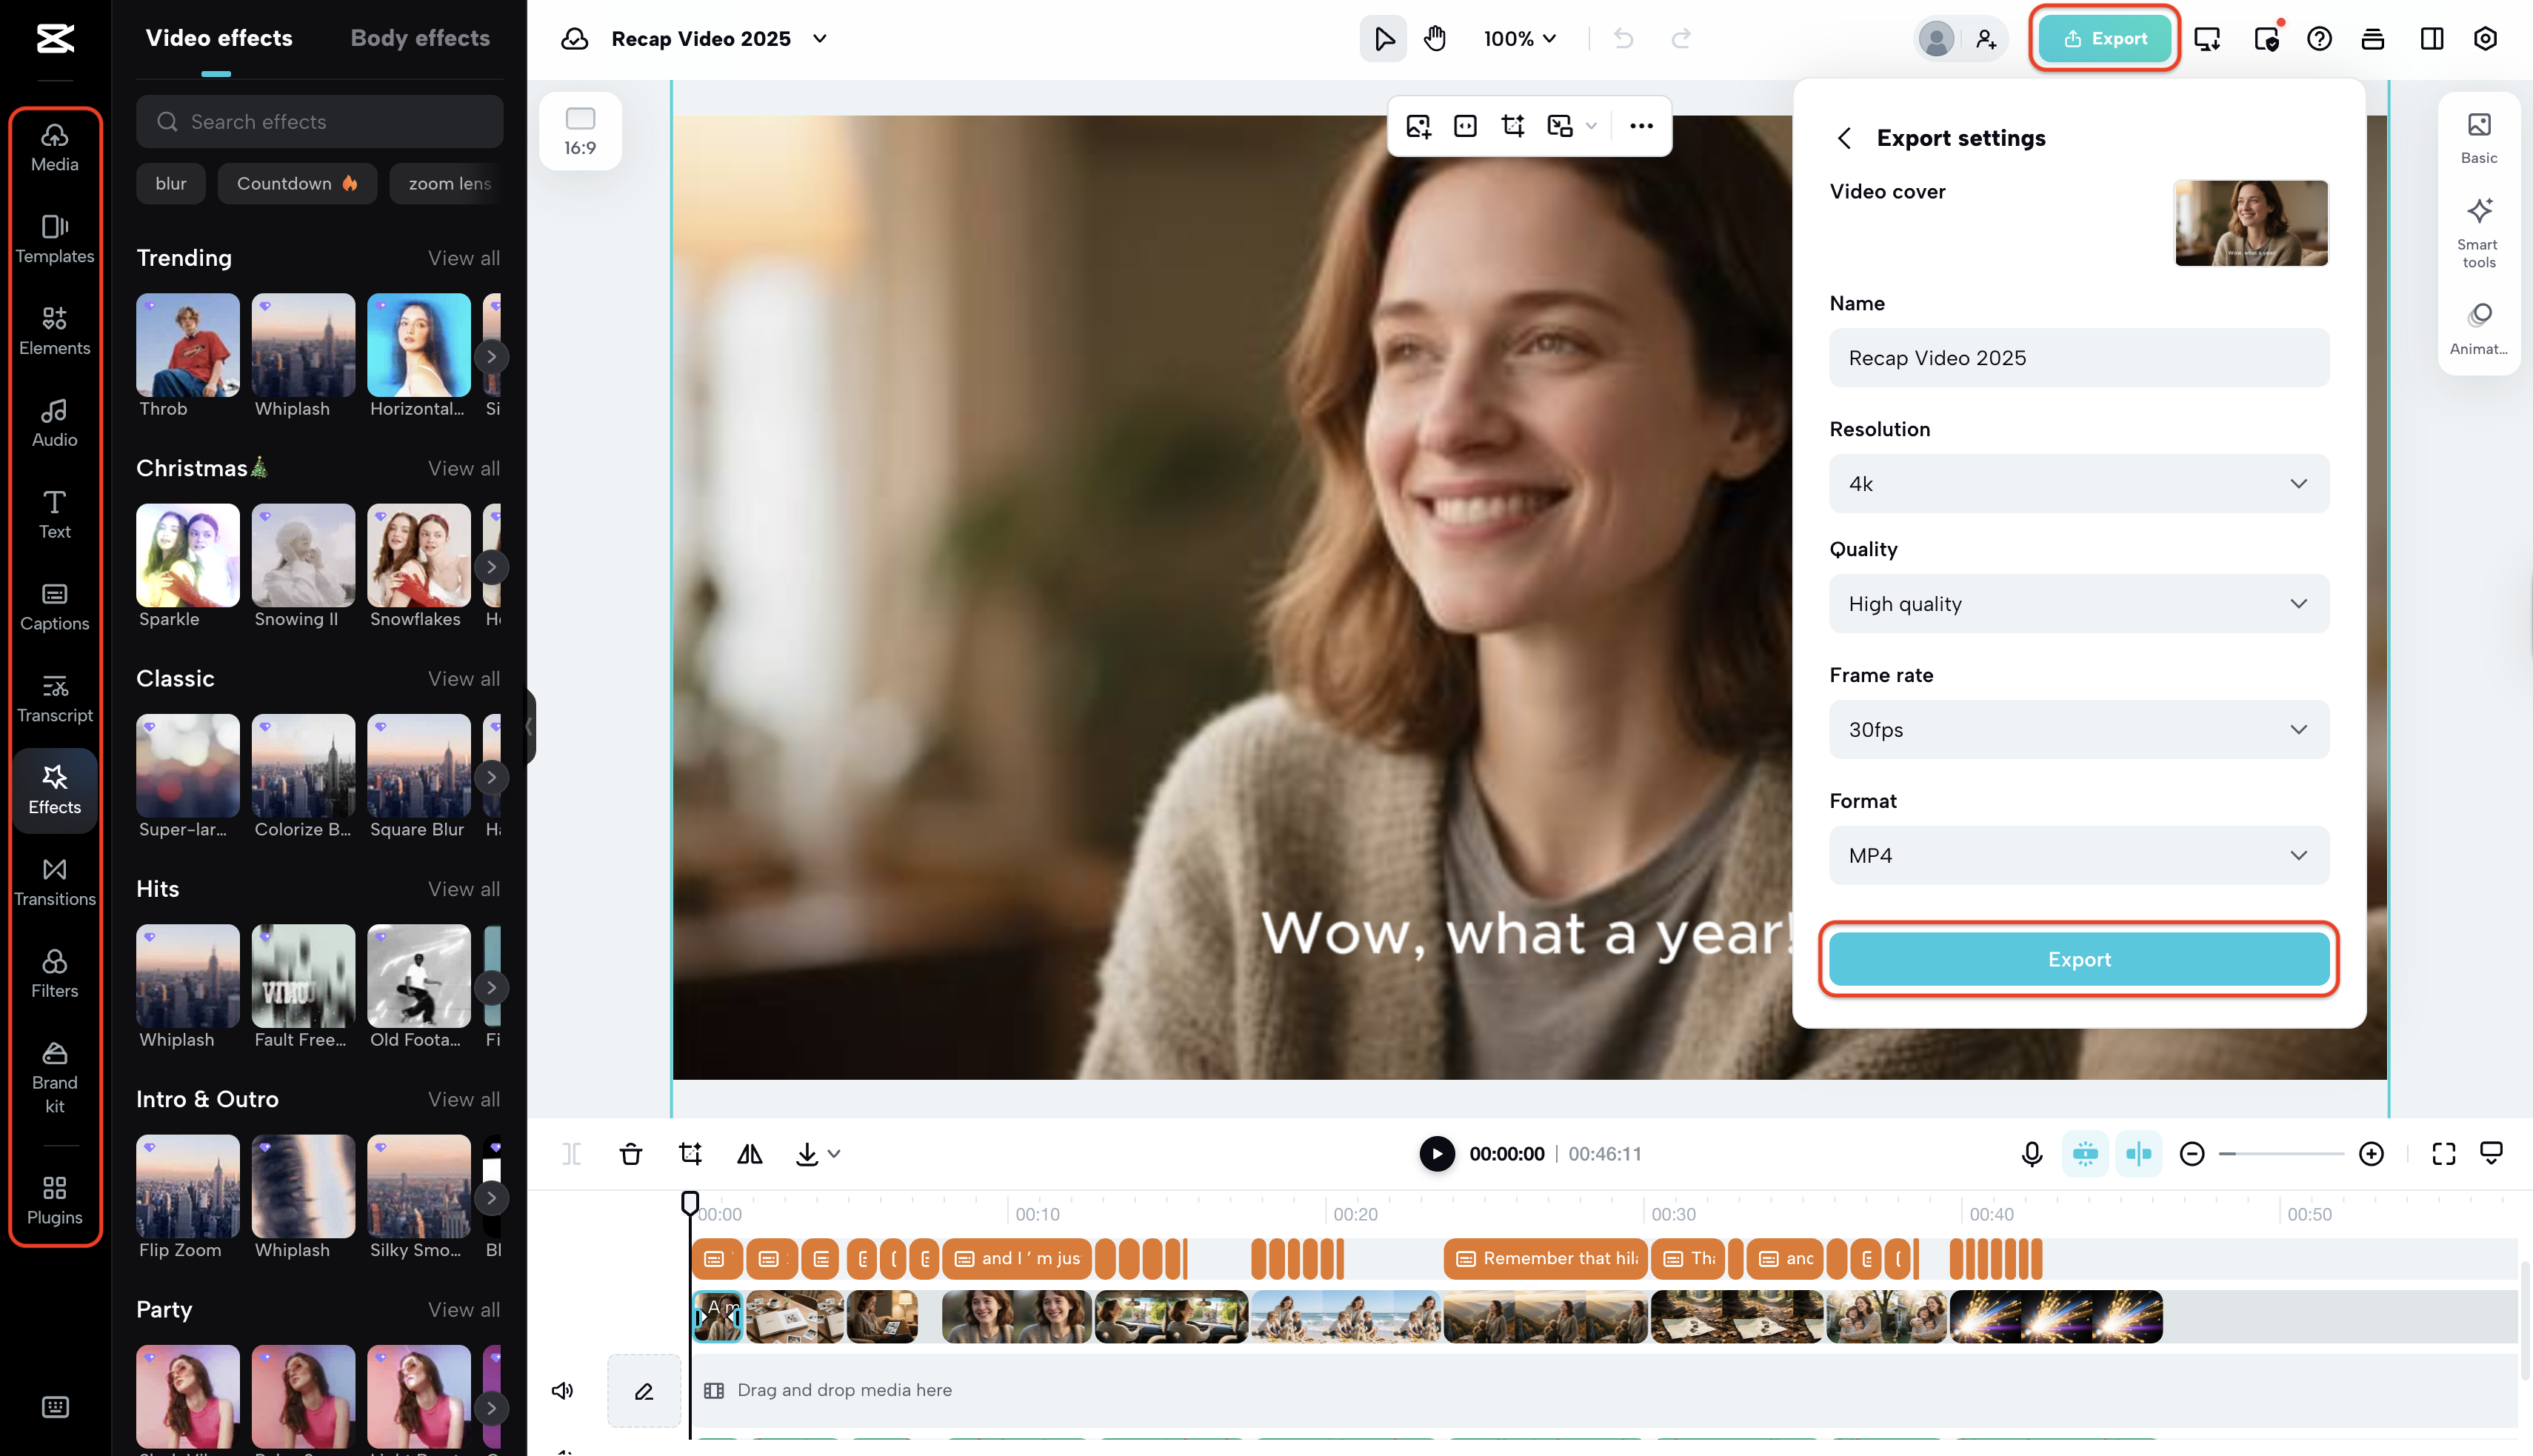Viewport: 2533px width, 1456px height.
Task: Select the Countdown effects tag
Action: pyautogui.click(x=296, y=183)
